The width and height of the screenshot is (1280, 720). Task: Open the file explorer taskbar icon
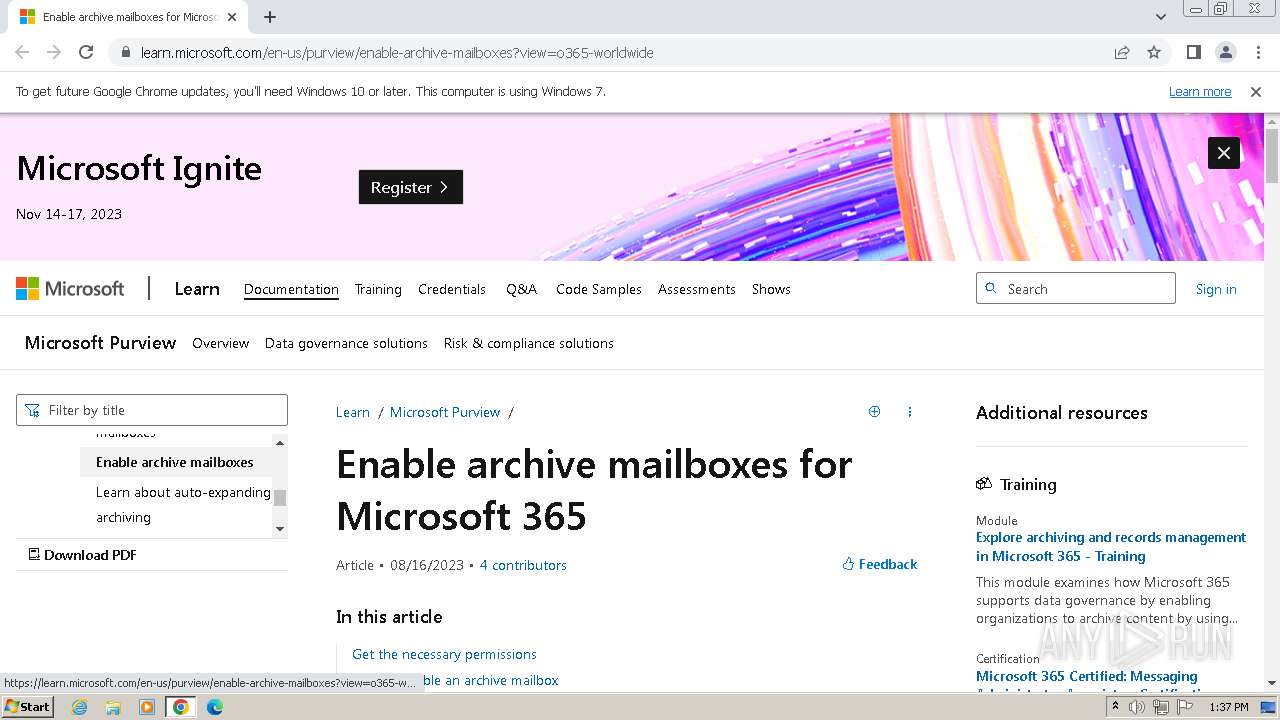click(x=113, y=707)
